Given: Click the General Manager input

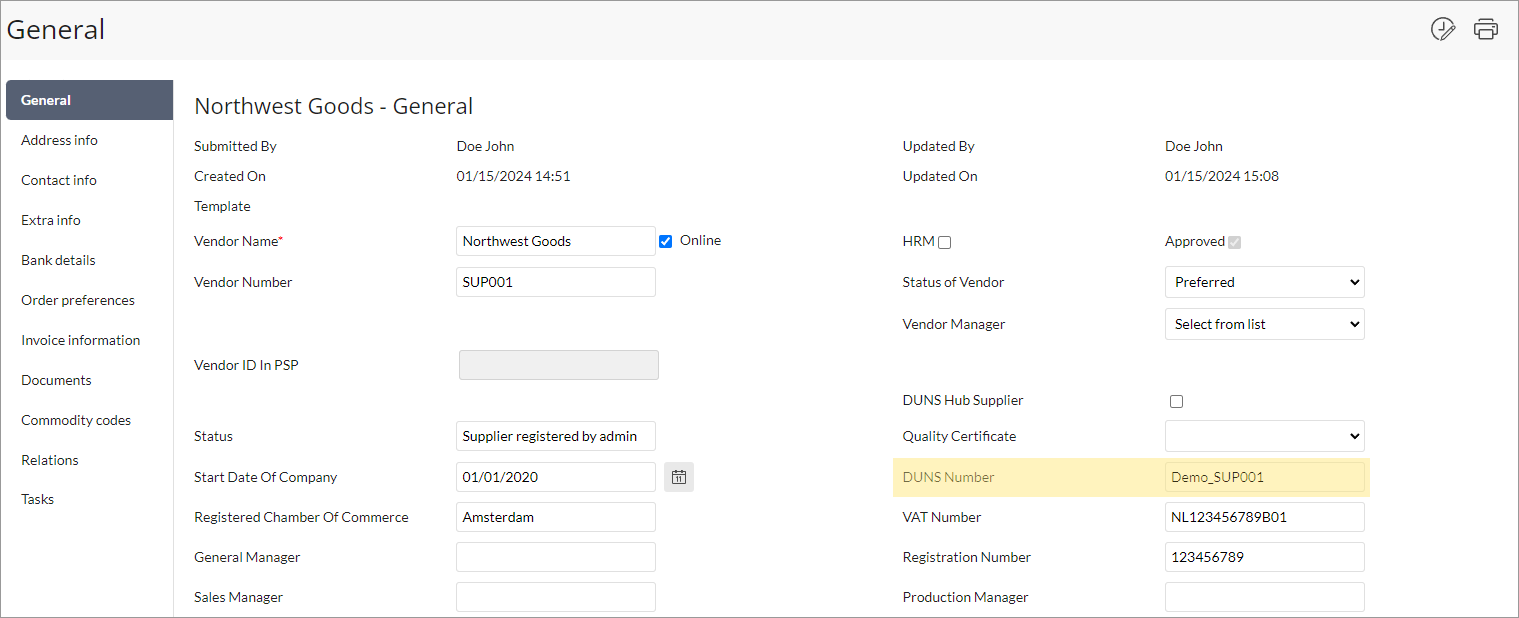Looking at the screenshot, I should click(556, 557).
